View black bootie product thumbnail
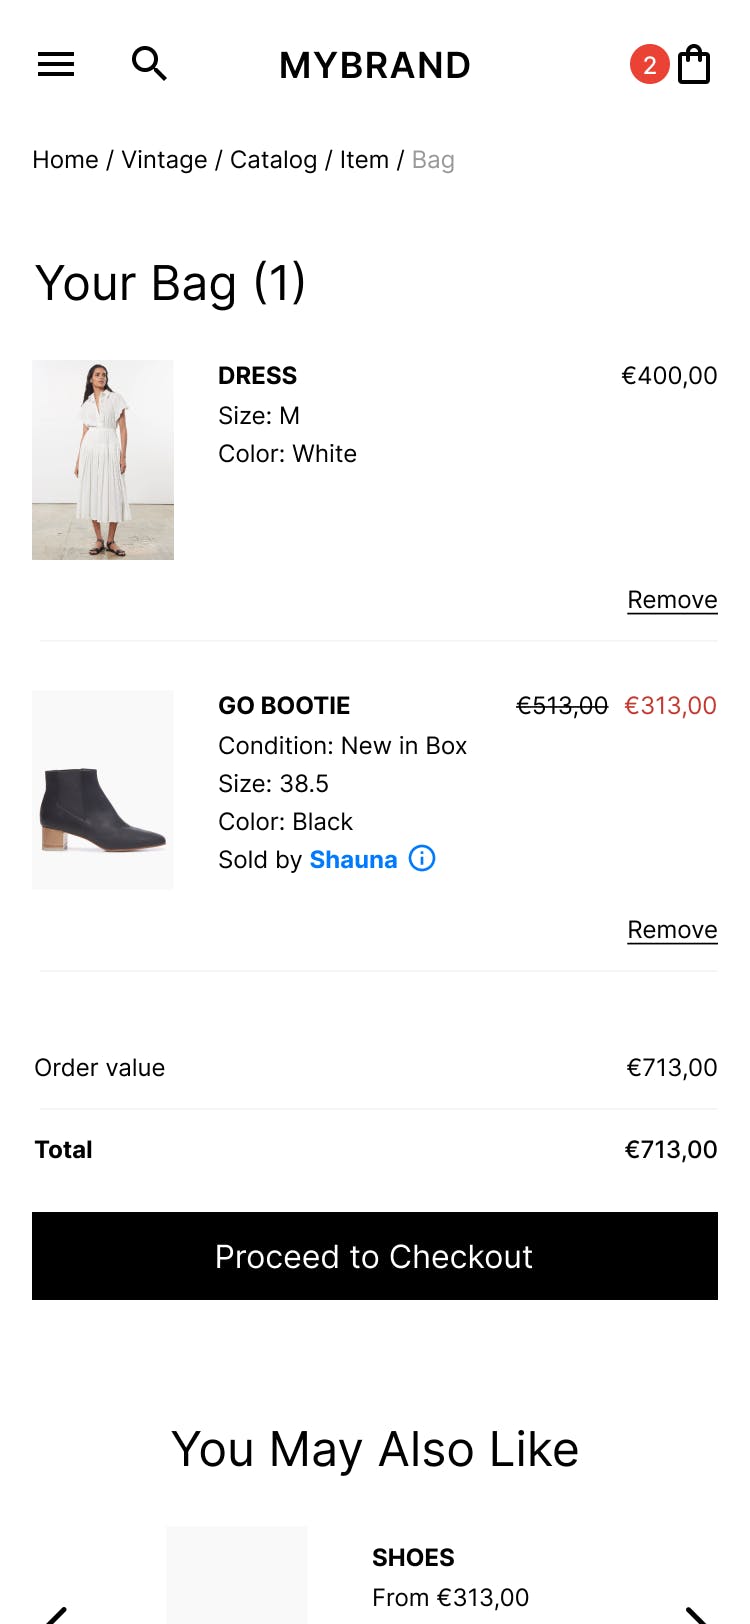This screenshot has width=750, height=1624. coord(103,790)
